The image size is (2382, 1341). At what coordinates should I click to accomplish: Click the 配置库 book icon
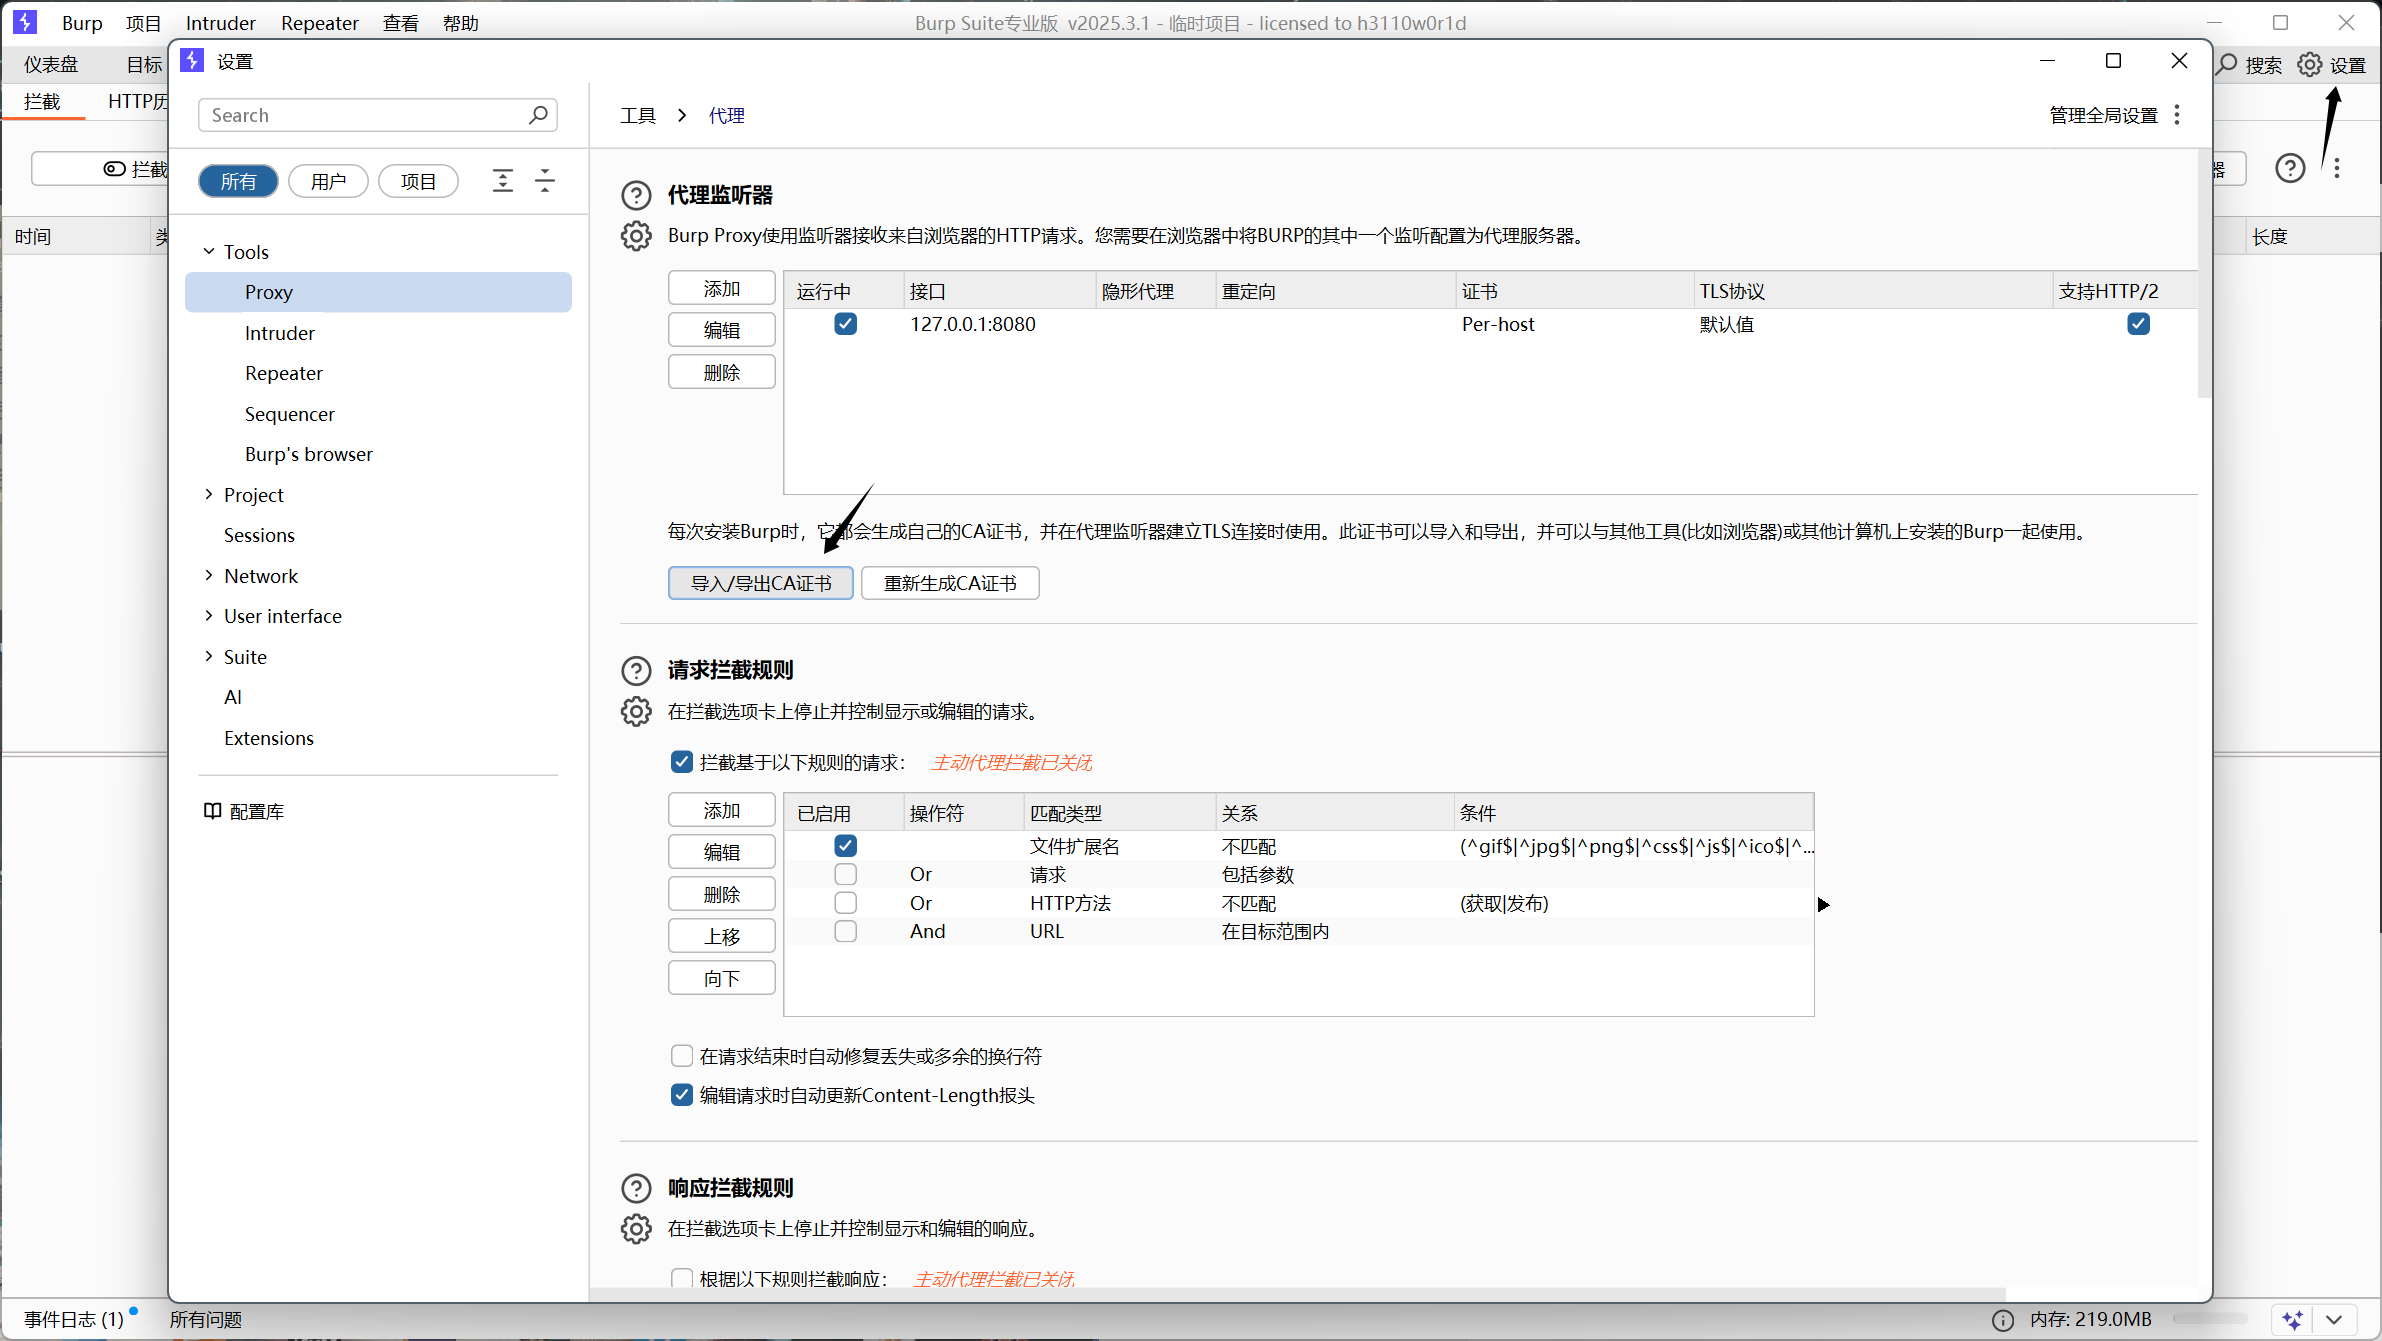pyautogui.click(x=212, y=811)
